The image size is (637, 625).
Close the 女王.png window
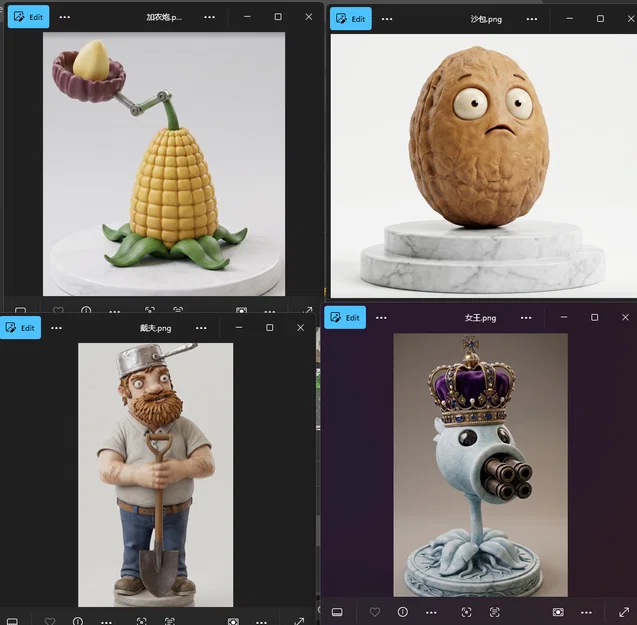tap(625, 317)
